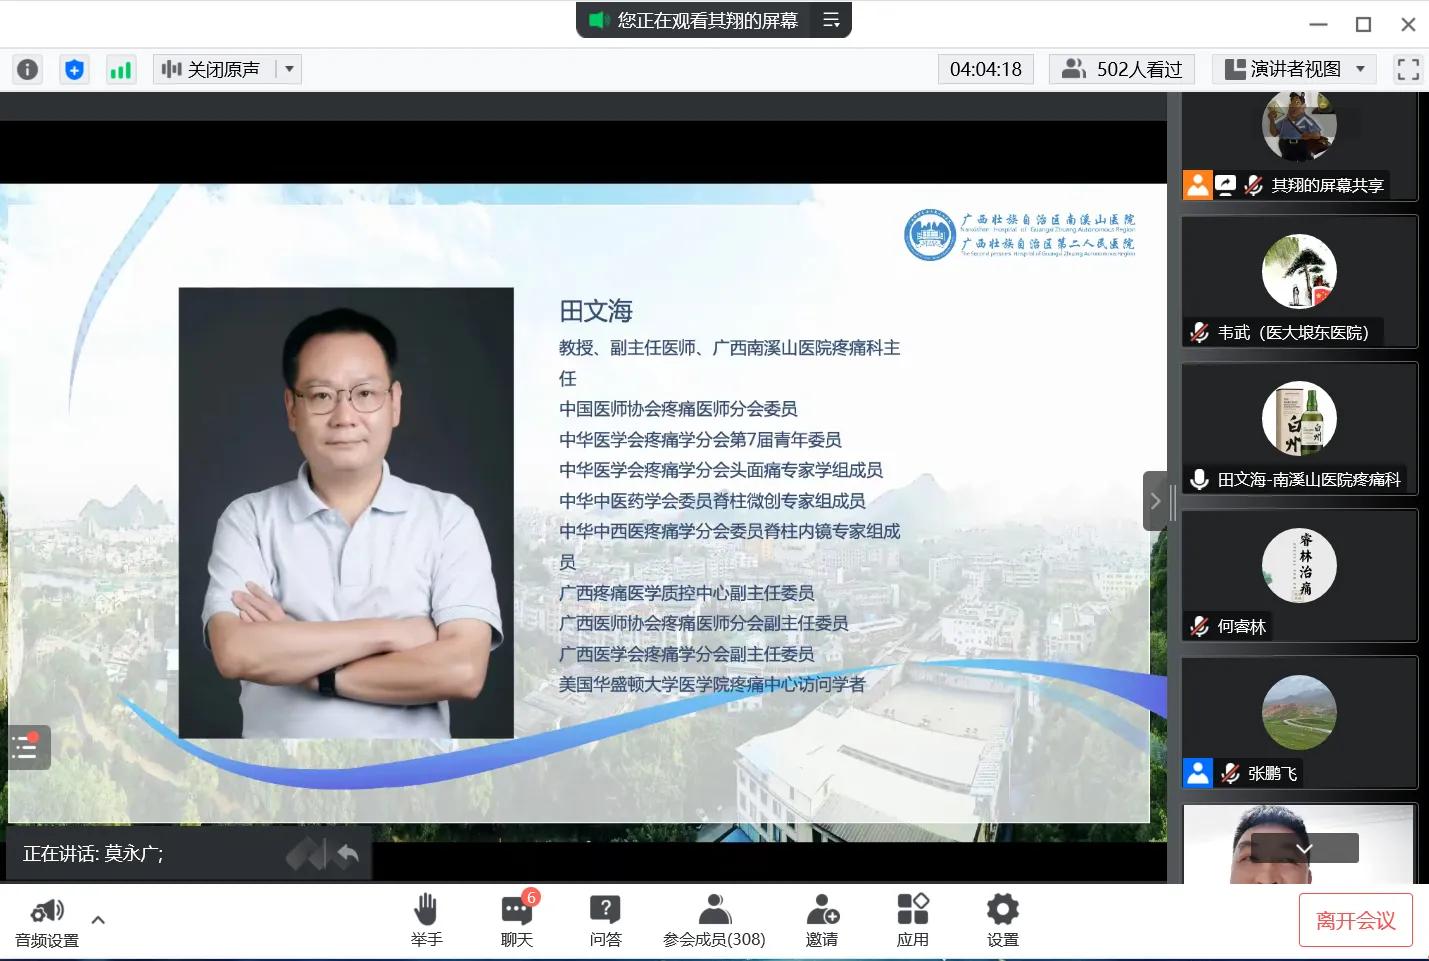The image size is (1429, 961).
Task: Raise hand with the 举手 icon
Action: tap(427, 918)
